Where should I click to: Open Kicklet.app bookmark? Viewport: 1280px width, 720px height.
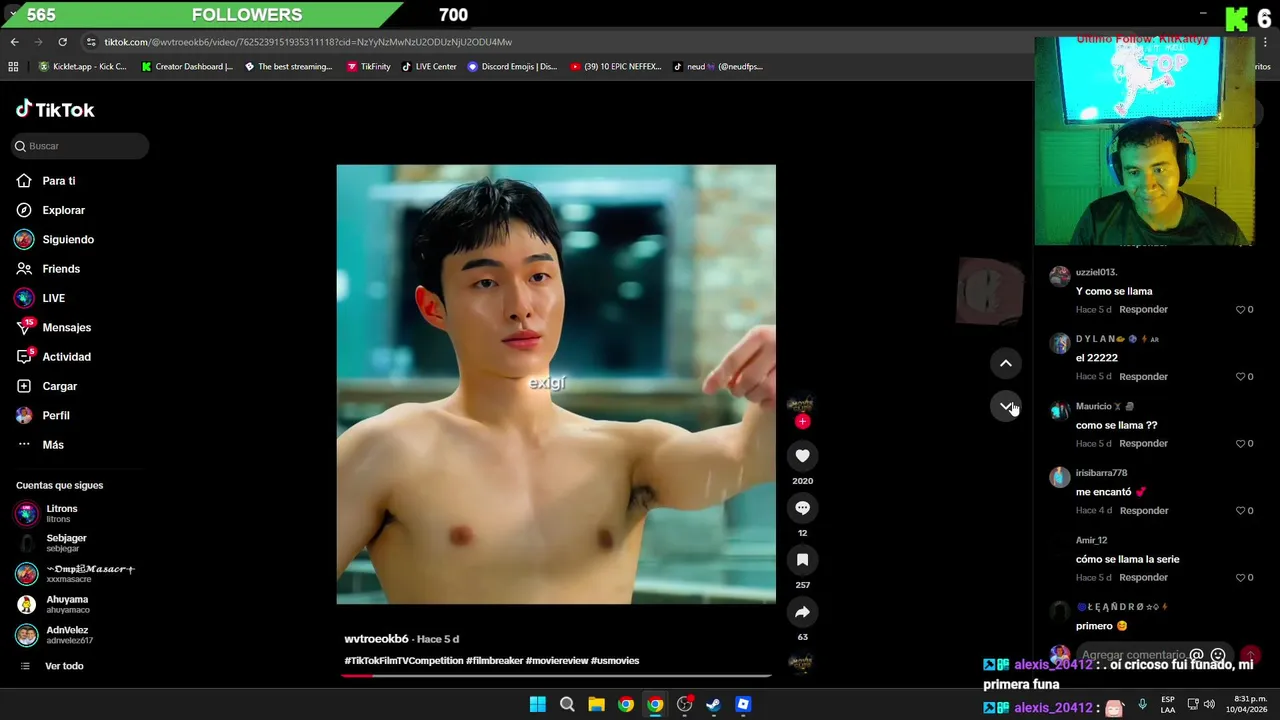[83, 67]
